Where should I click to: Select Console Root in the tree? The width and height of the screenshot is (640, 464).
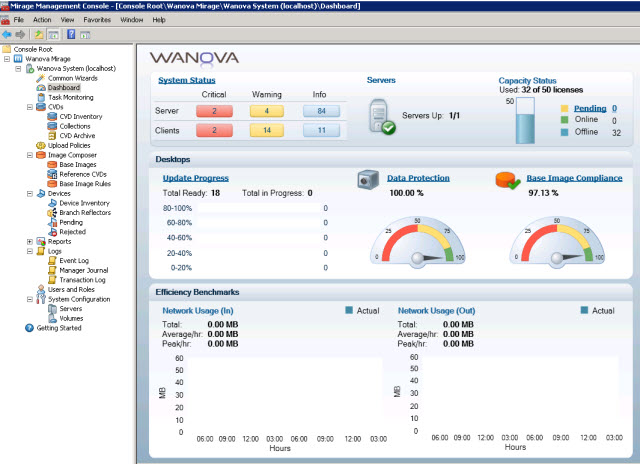pyautogui.click(x=33, y=49)
